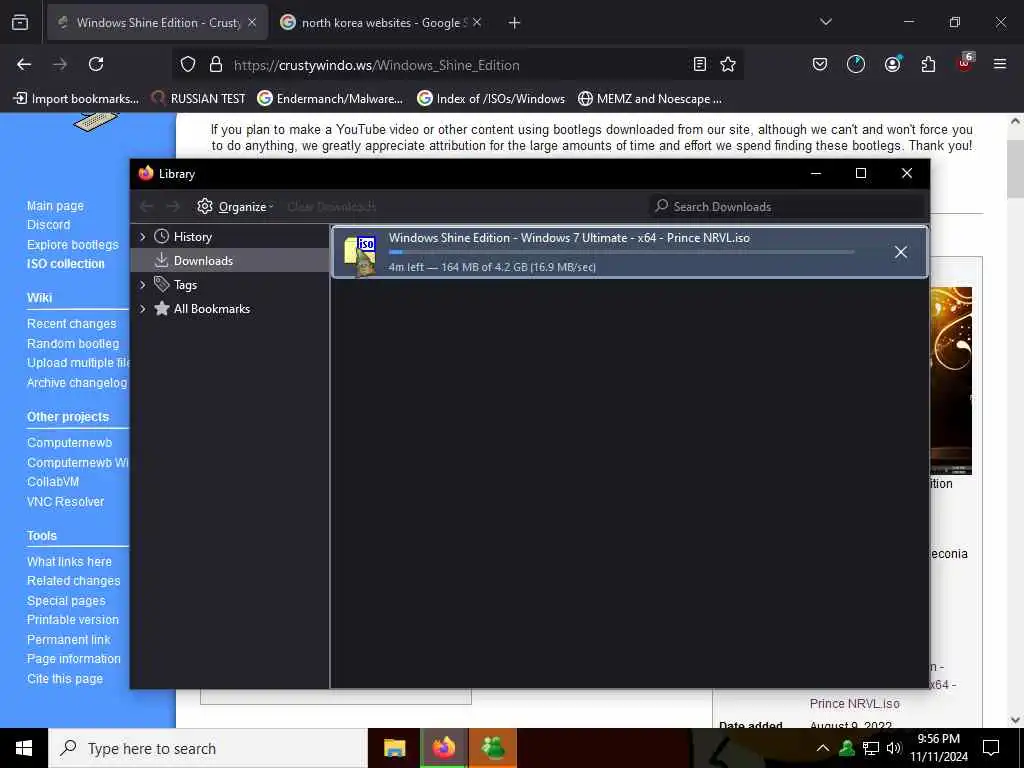Click Main page wiki link
Image resolution: width=1024 pixels, height=768 pixels.
[55, 206]
